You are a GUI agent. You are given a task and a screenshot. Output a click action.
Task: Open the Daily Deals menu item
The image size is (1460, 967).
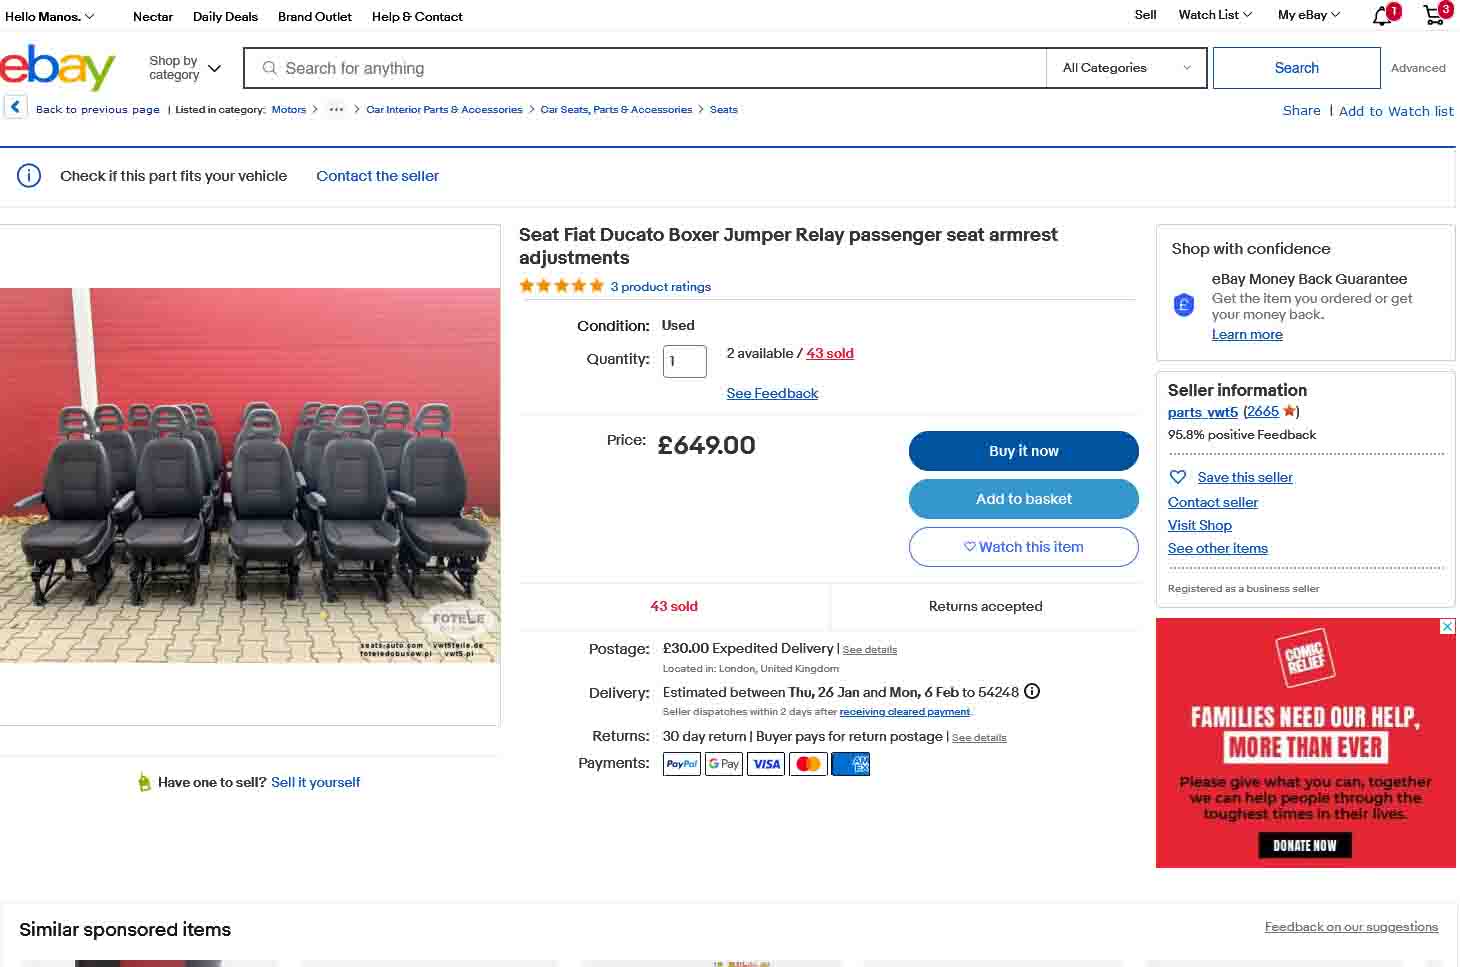click(x=225, y=17)
